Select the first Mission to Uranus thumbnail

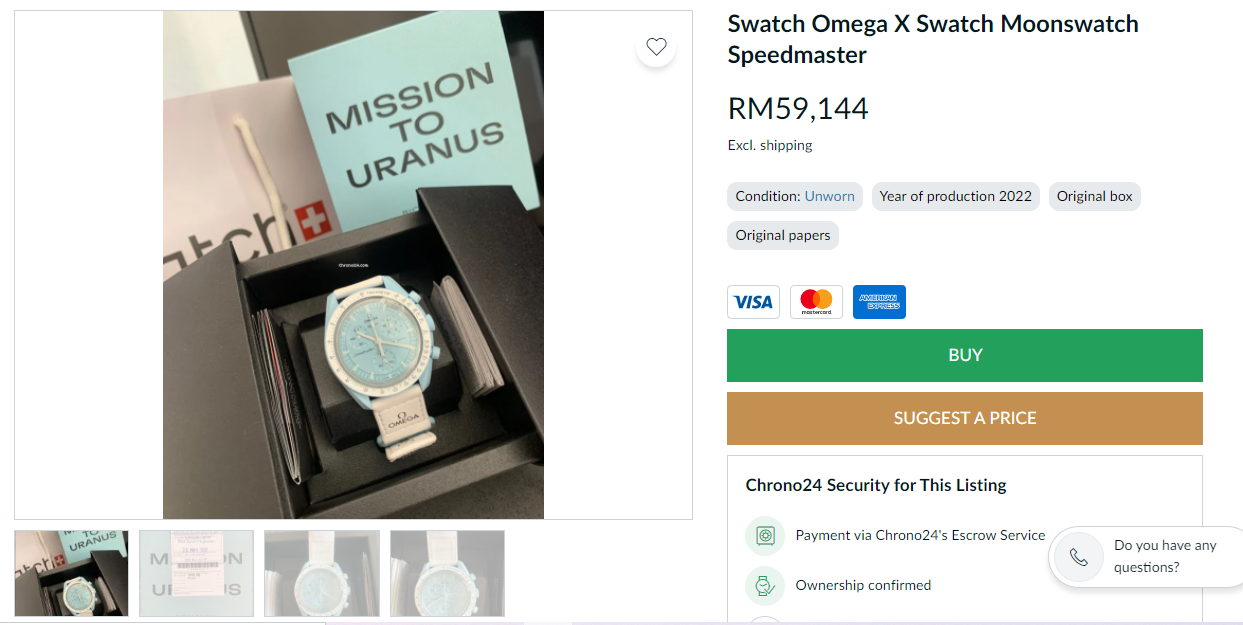pyautogui.click(x=71, y=573)
